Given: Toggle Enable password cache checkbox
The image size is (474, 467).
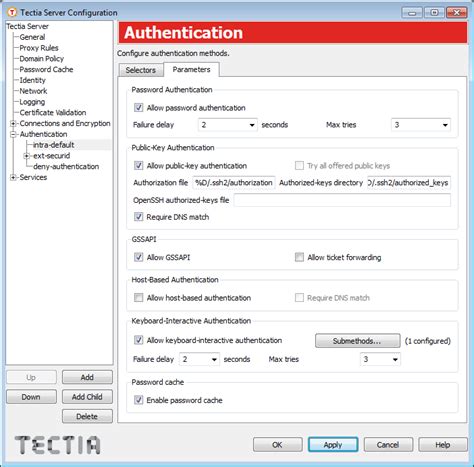Looking at the screenshot, I should pos(138,400).
